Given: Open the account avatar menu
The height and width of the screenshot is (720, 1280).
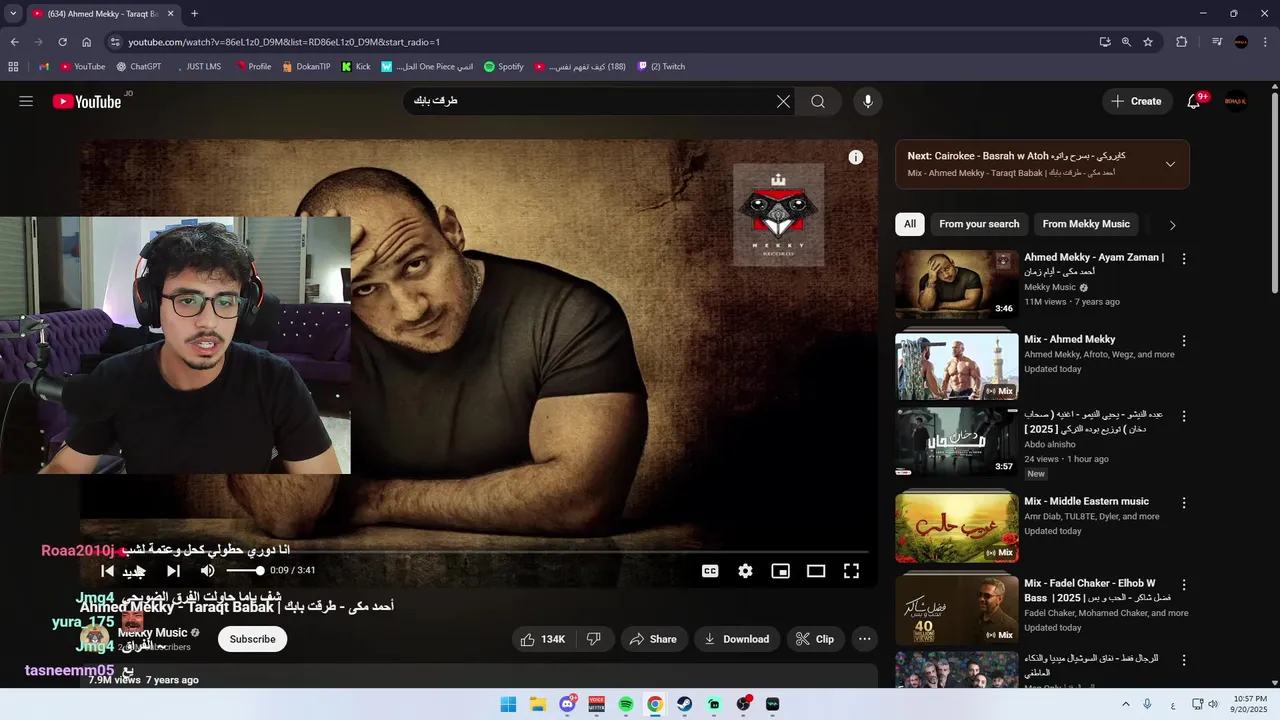Looking at the screenshot, I should (x=1236, y=101).
